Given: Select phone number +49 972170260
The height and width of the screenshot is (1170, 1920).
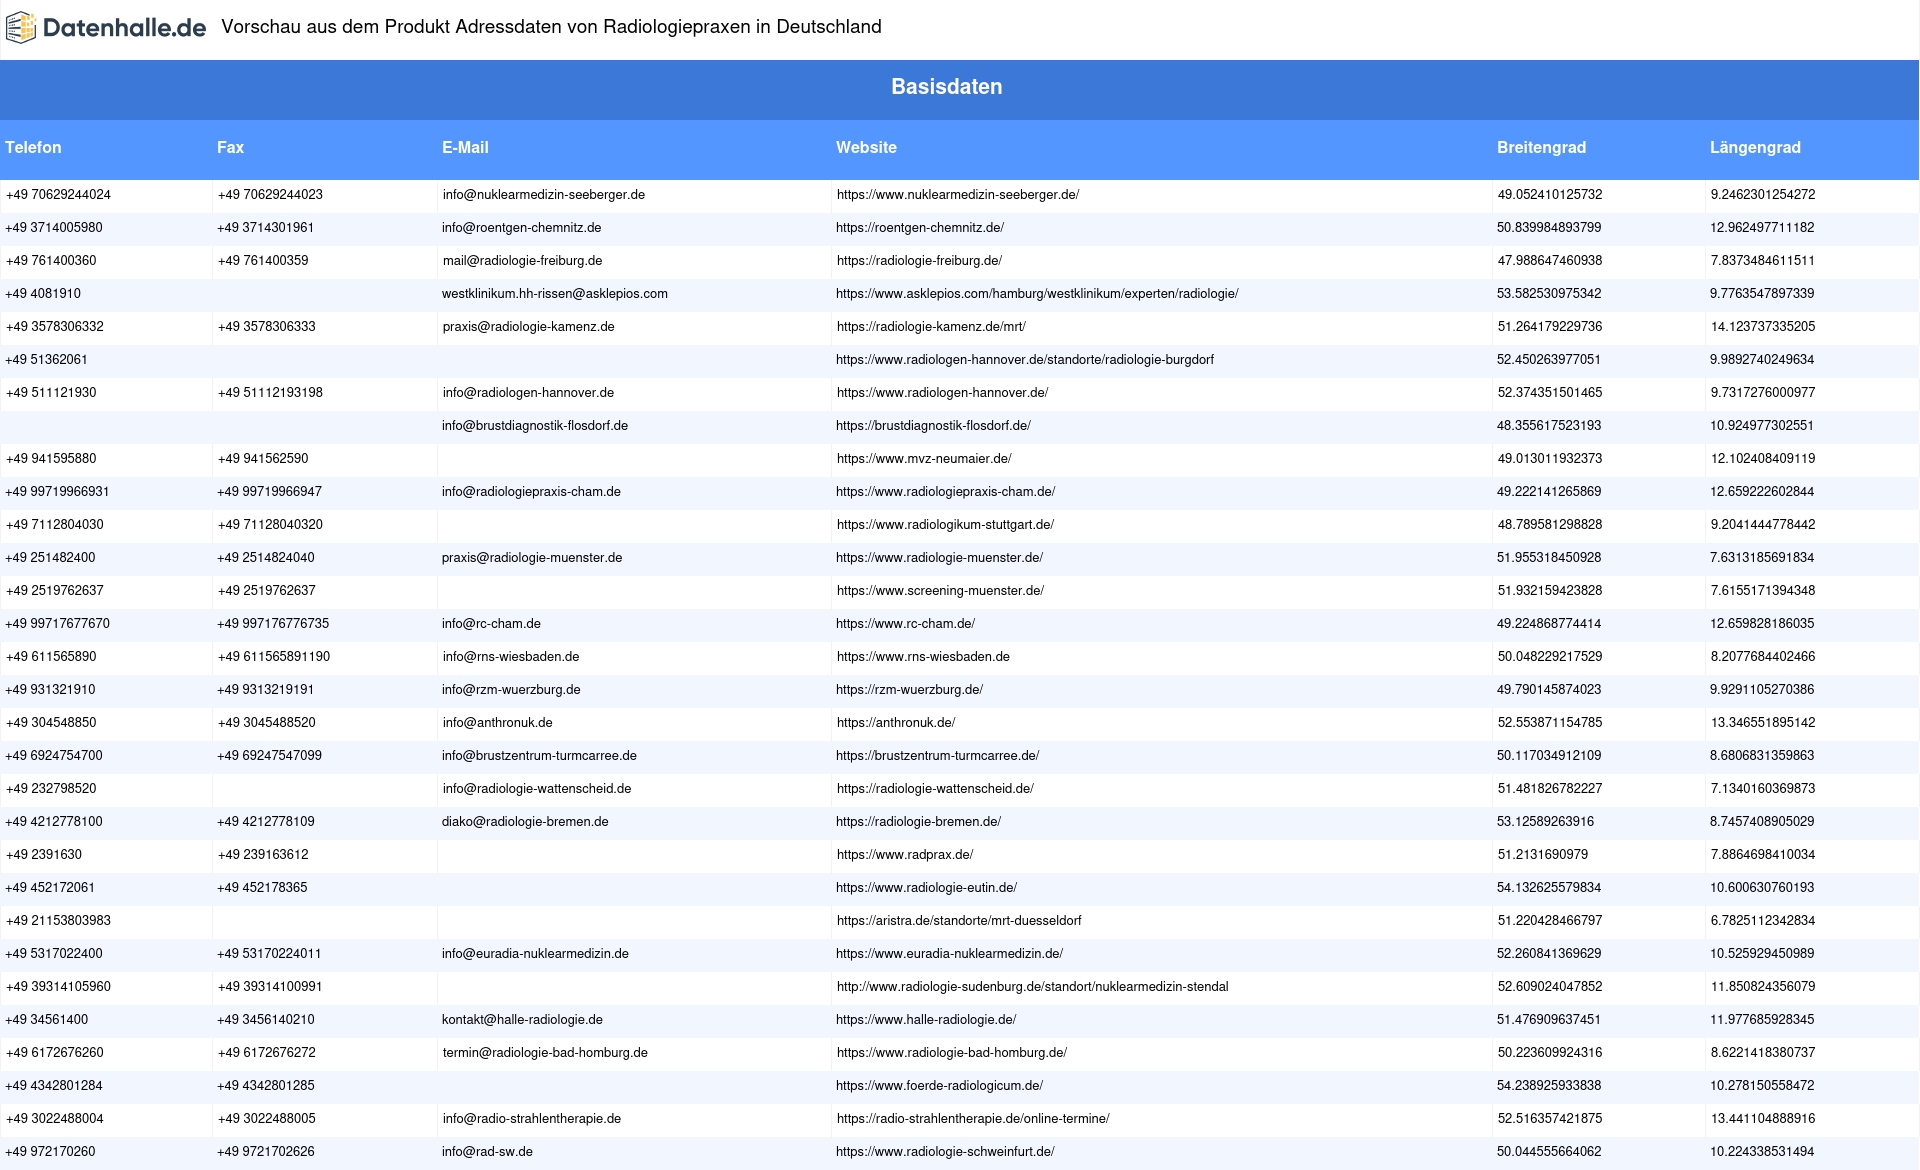Looking at the screenshot, I should tap(50, 1152).
